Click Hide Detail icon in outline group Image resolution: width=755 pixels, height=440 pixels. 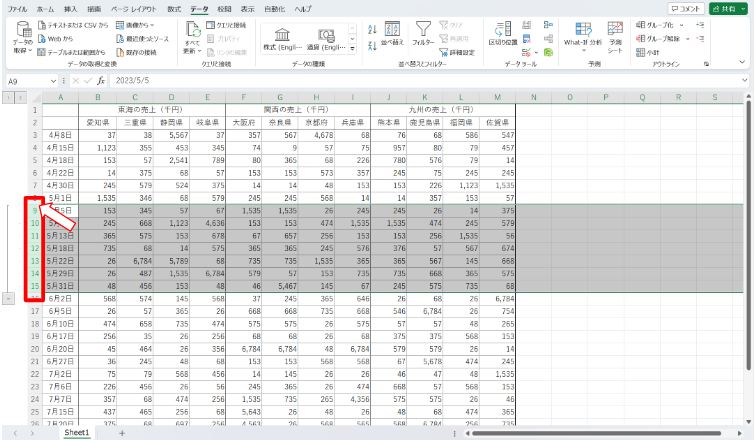[x=700, y=39]
